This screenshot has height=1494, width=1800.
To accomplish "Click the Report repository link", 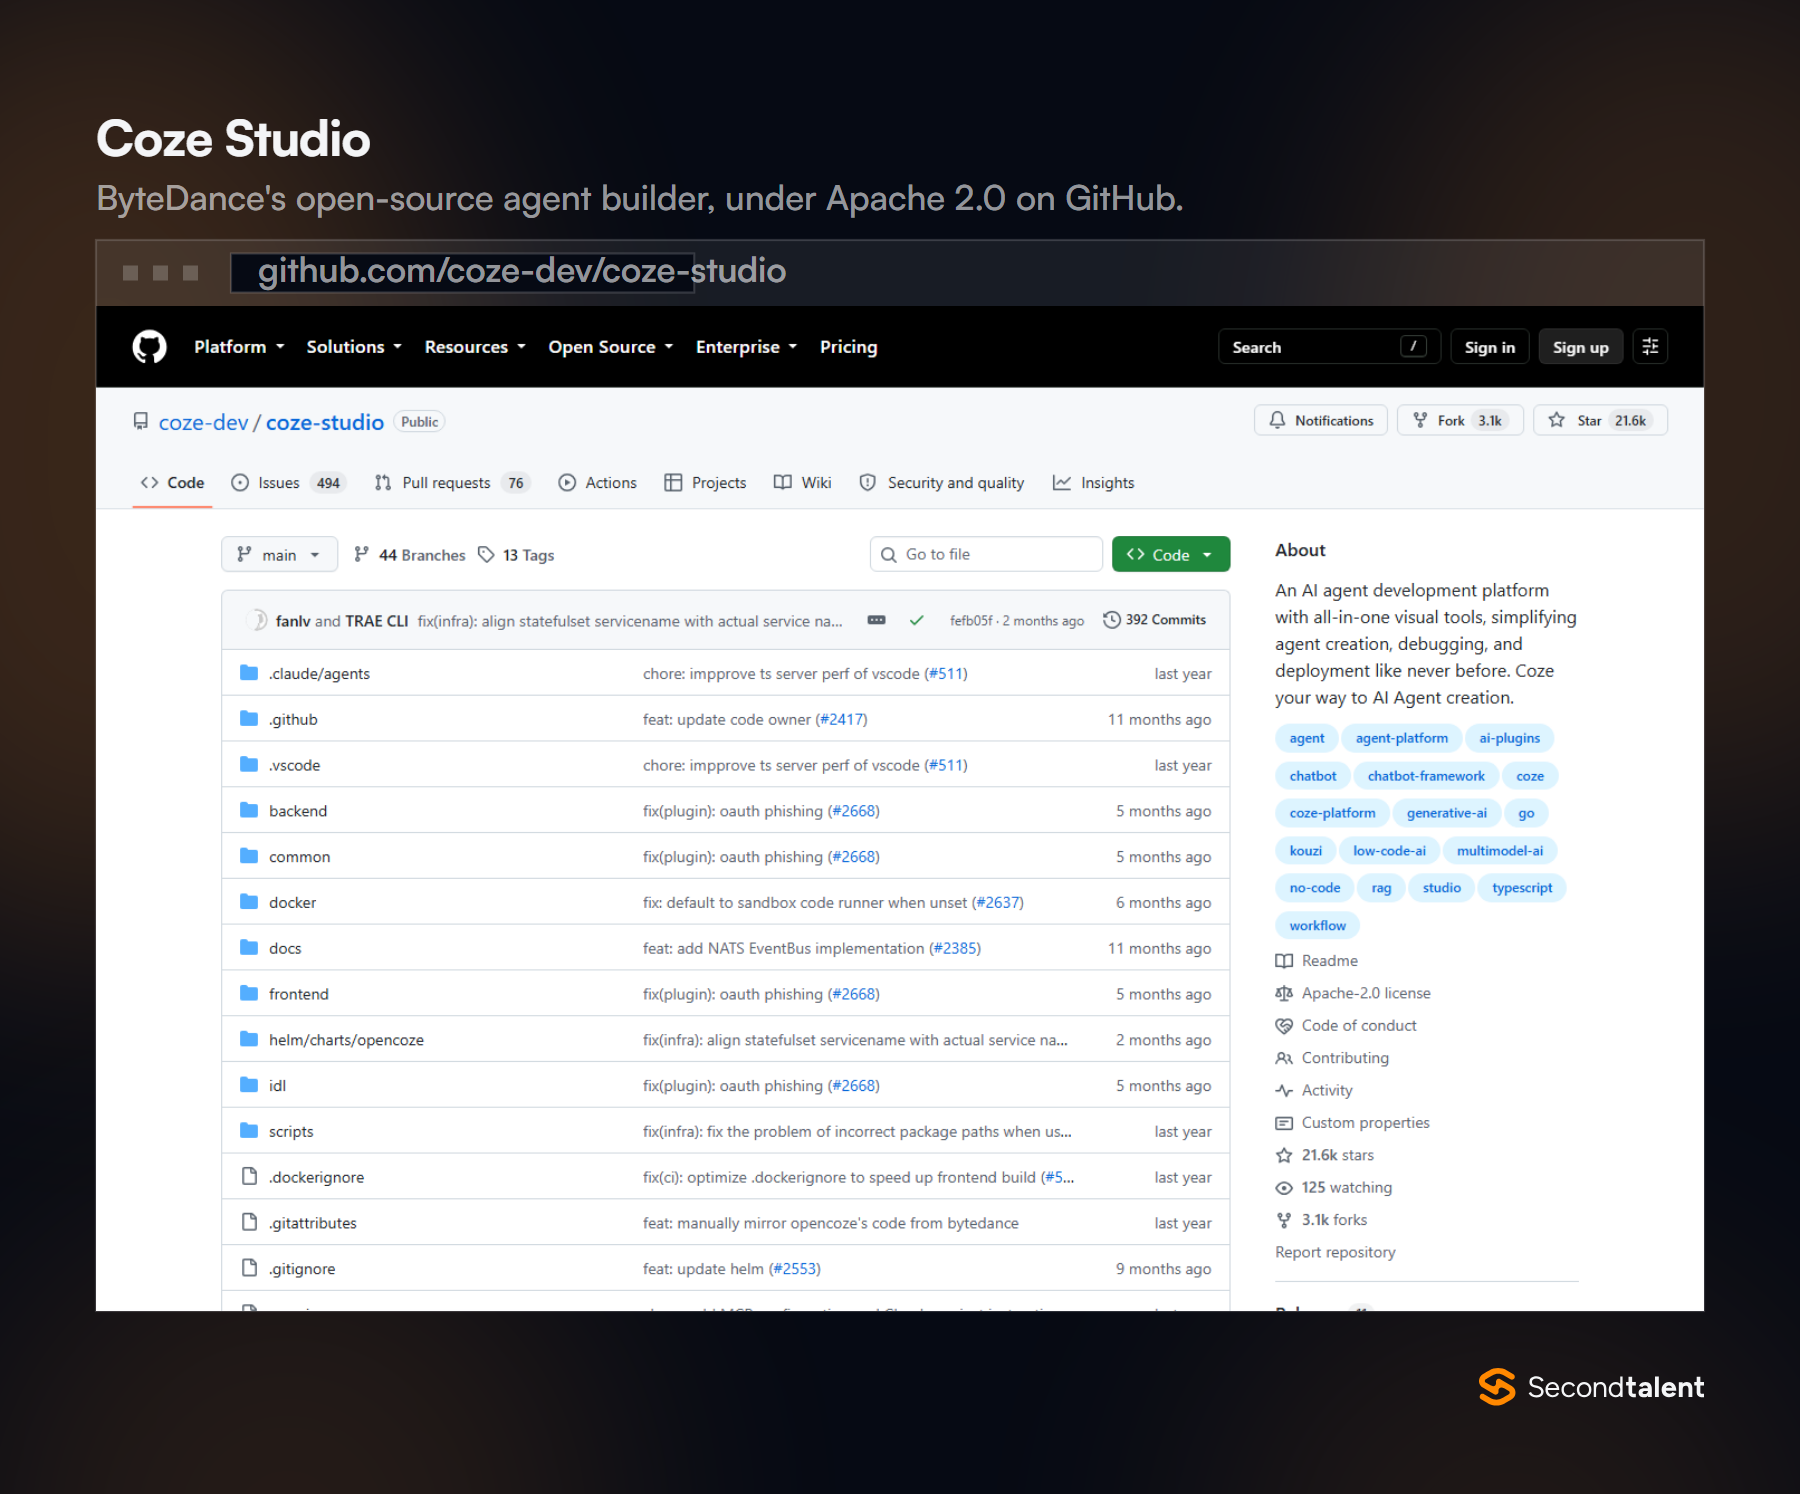I will [x=1335, y=1252].
